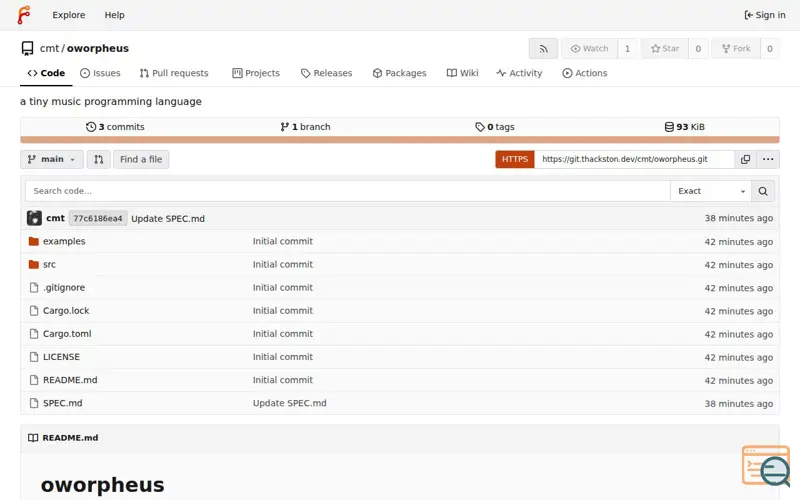Open the .gitignore file
This screenshot has height=500, width=800.
pyautogui.click(x=64, y=287)
